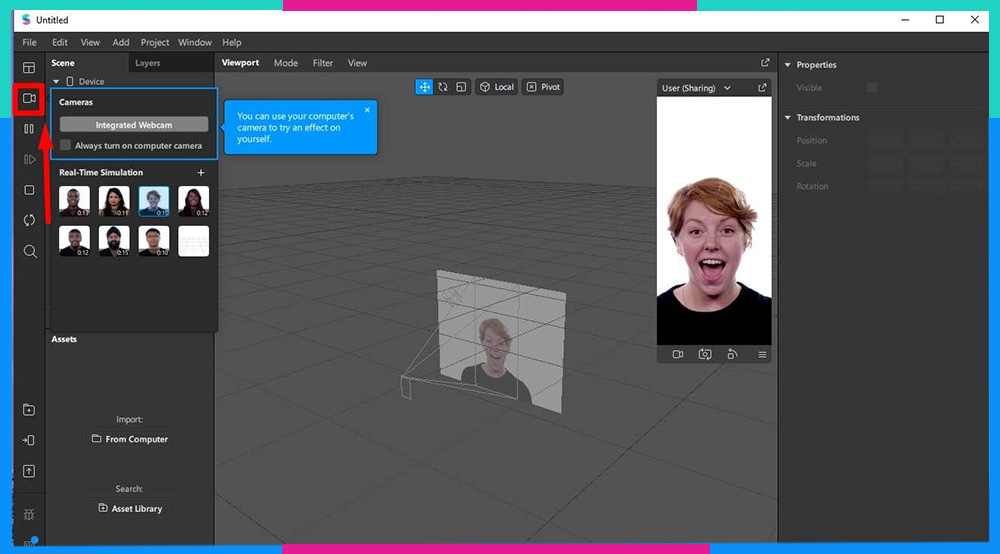
Task: Select the 0:10 simulation thumbnail
Action: [154, 241]
